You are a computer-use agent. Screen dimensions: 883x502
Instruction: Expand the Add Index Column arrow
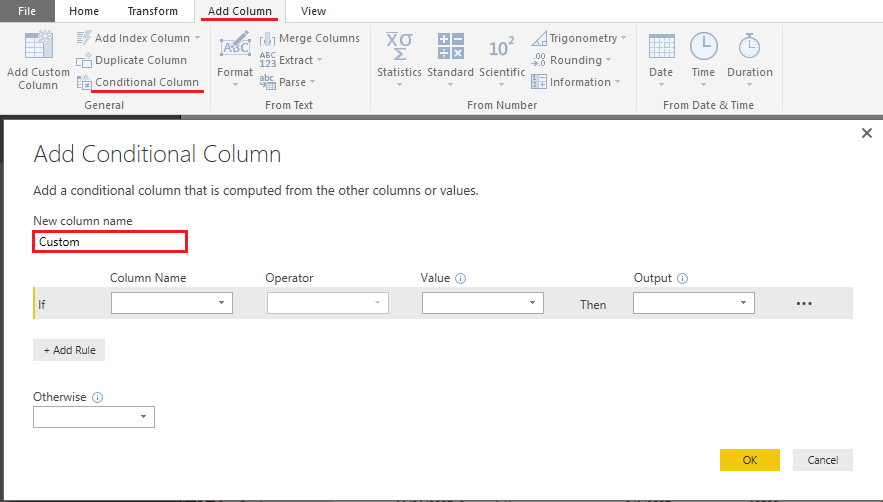coord(198,38)
